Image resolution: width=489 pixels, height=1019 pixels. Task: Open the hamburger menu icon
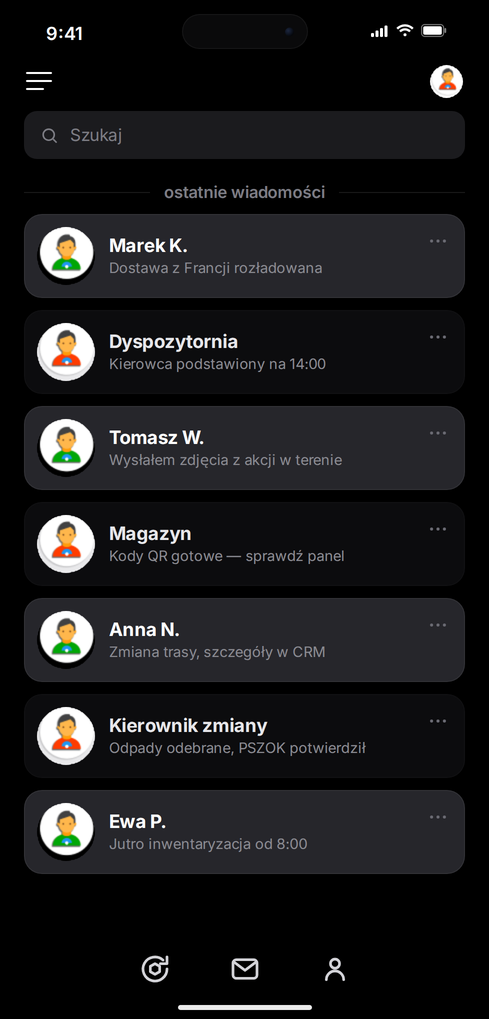tap(39, 81)
